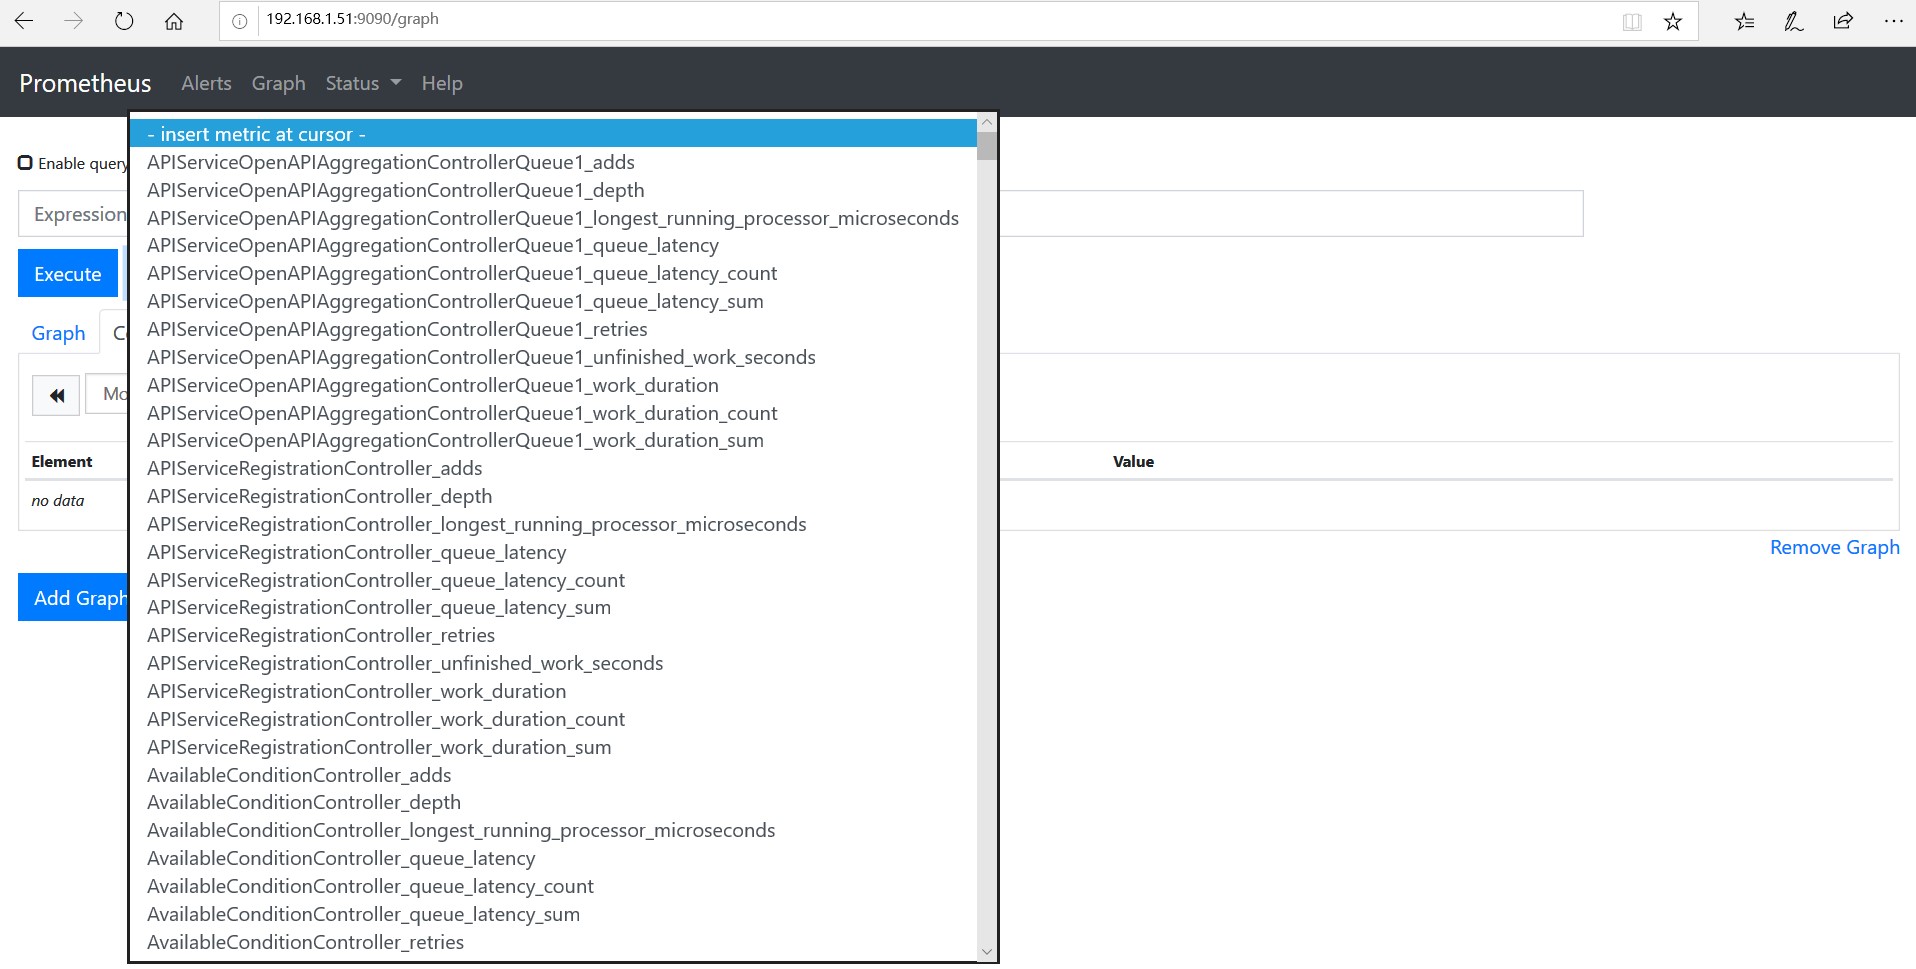The image size is (1916, 969).
Task: Select APIServiceRegistrationController_work_duration metric
Action: click(553, 691)
